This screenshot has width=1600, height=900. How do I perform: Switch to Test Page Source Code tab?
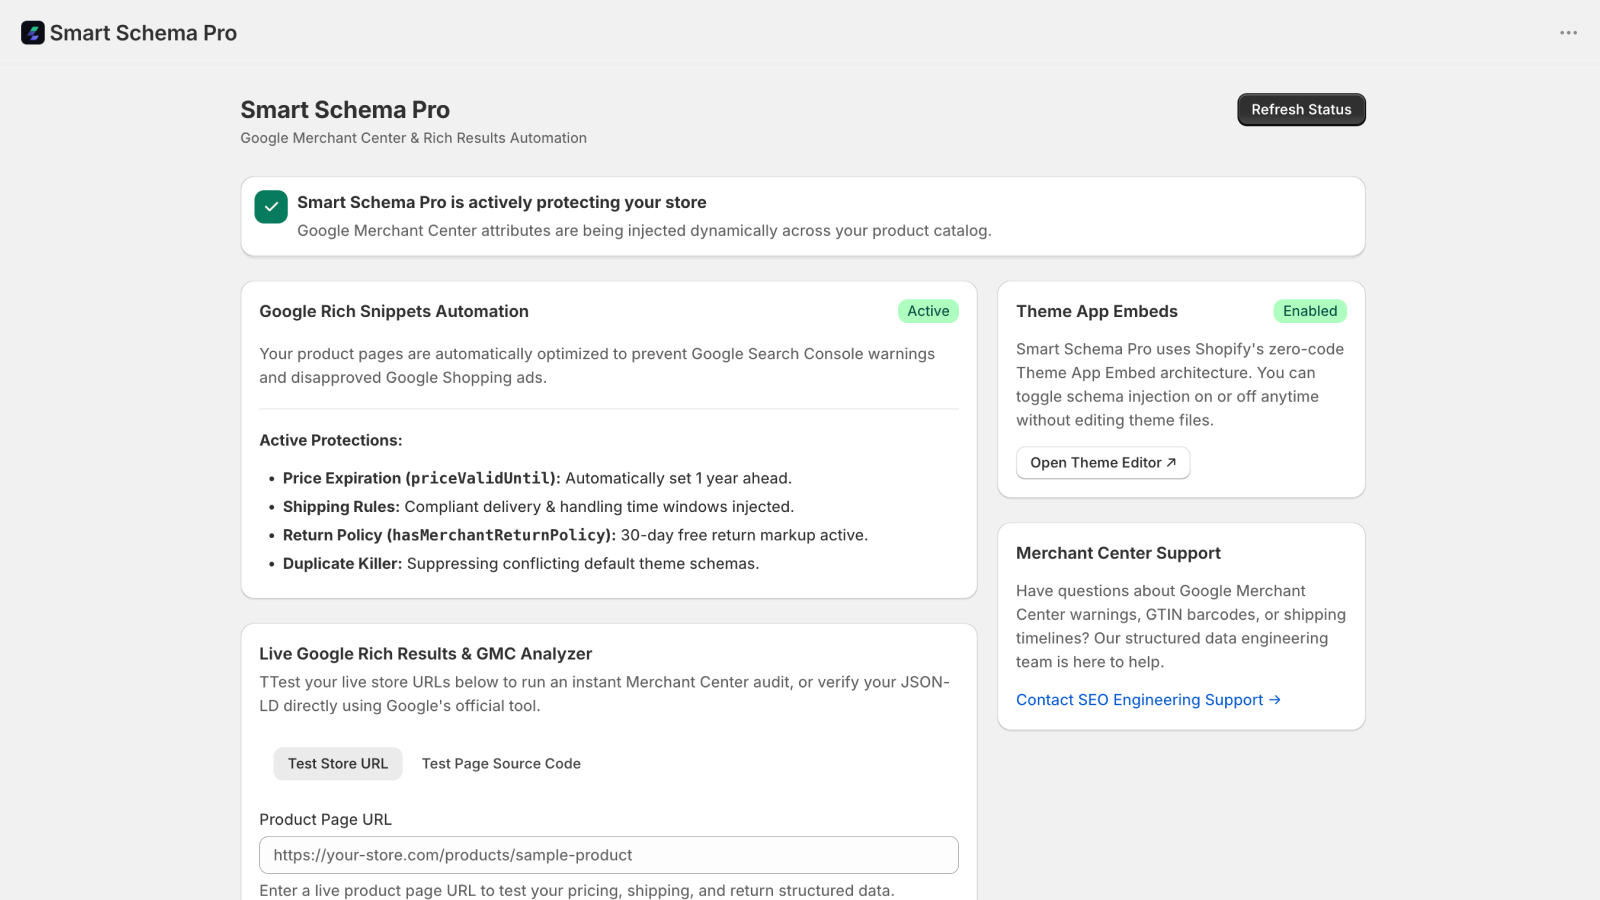click(x=501, y=764)
